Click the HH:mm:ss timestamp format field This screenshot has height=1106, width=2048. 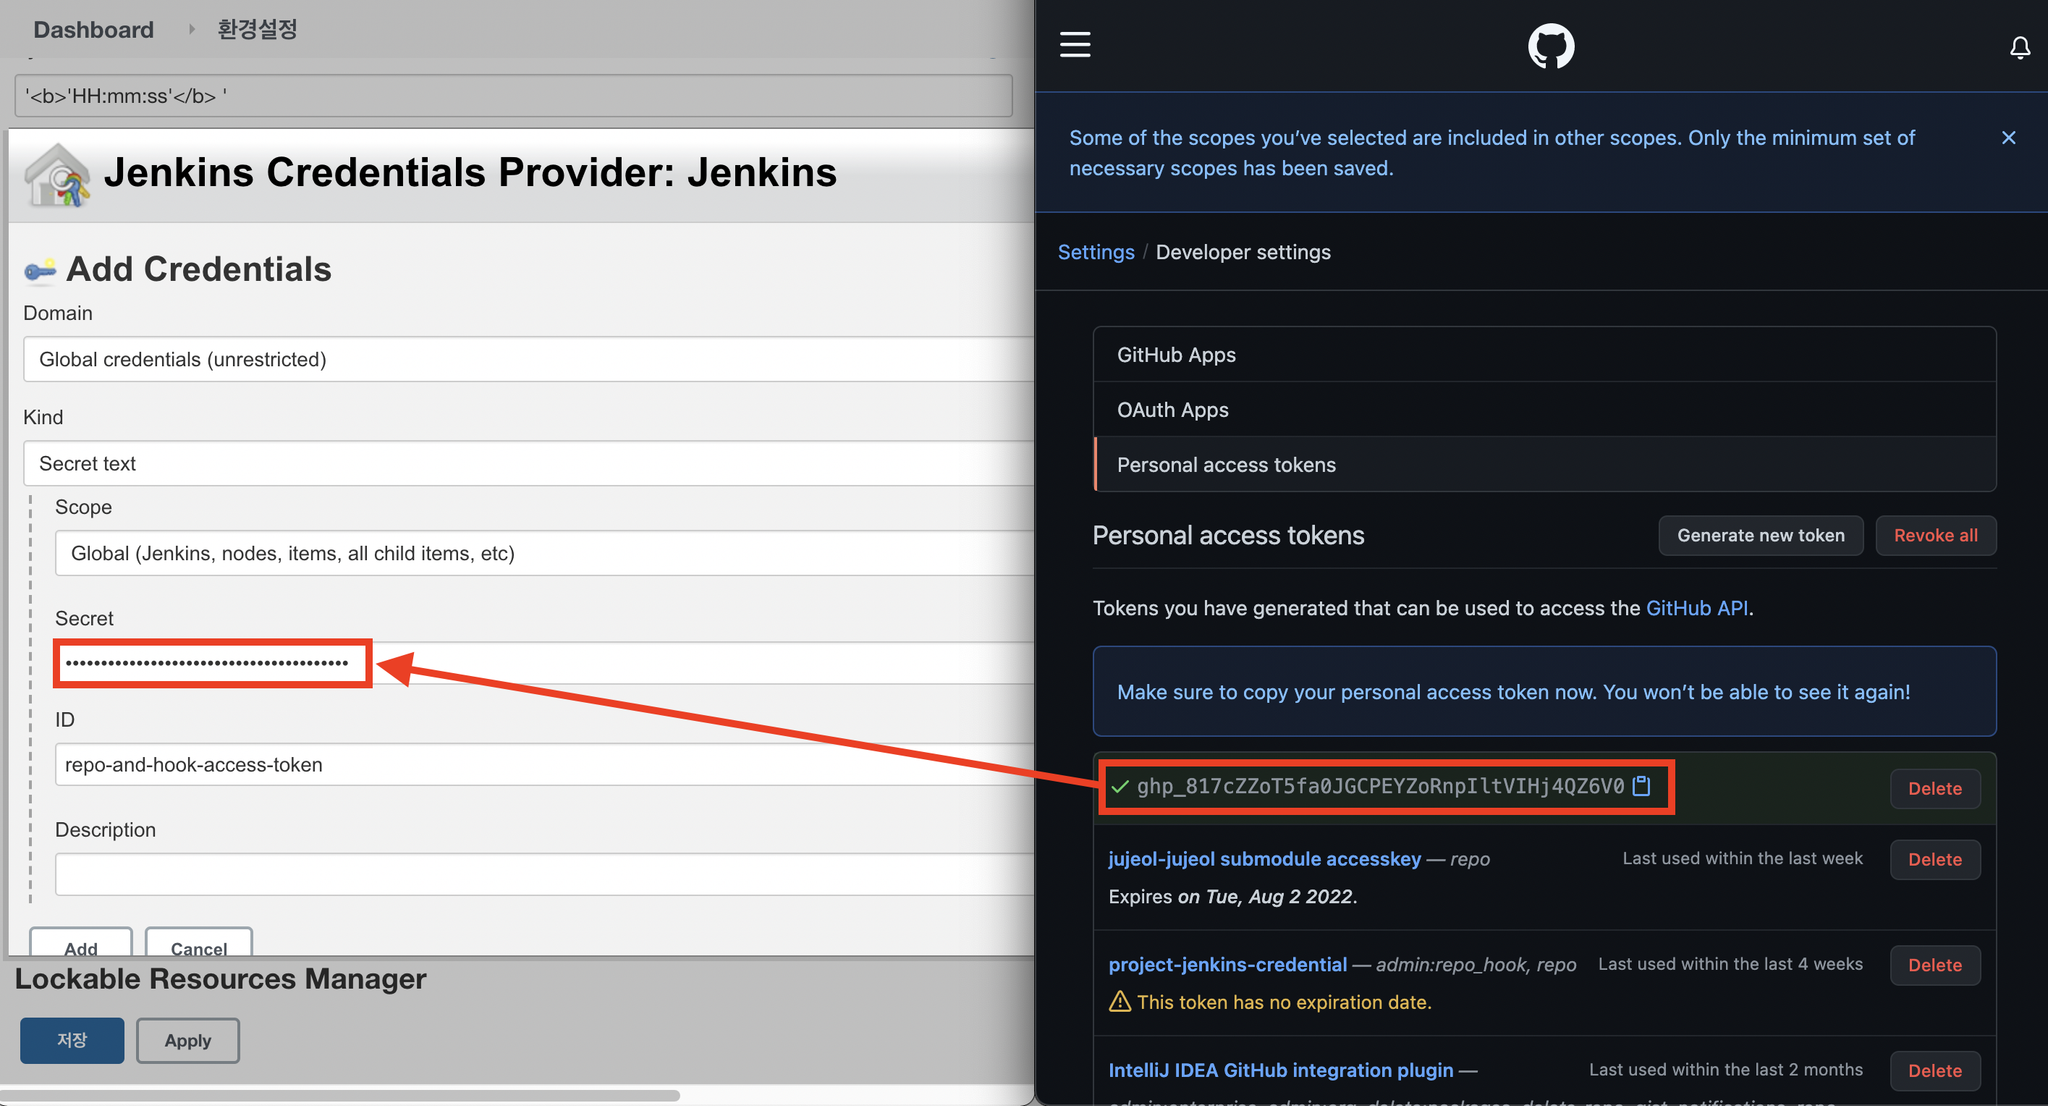pos(513,96)
